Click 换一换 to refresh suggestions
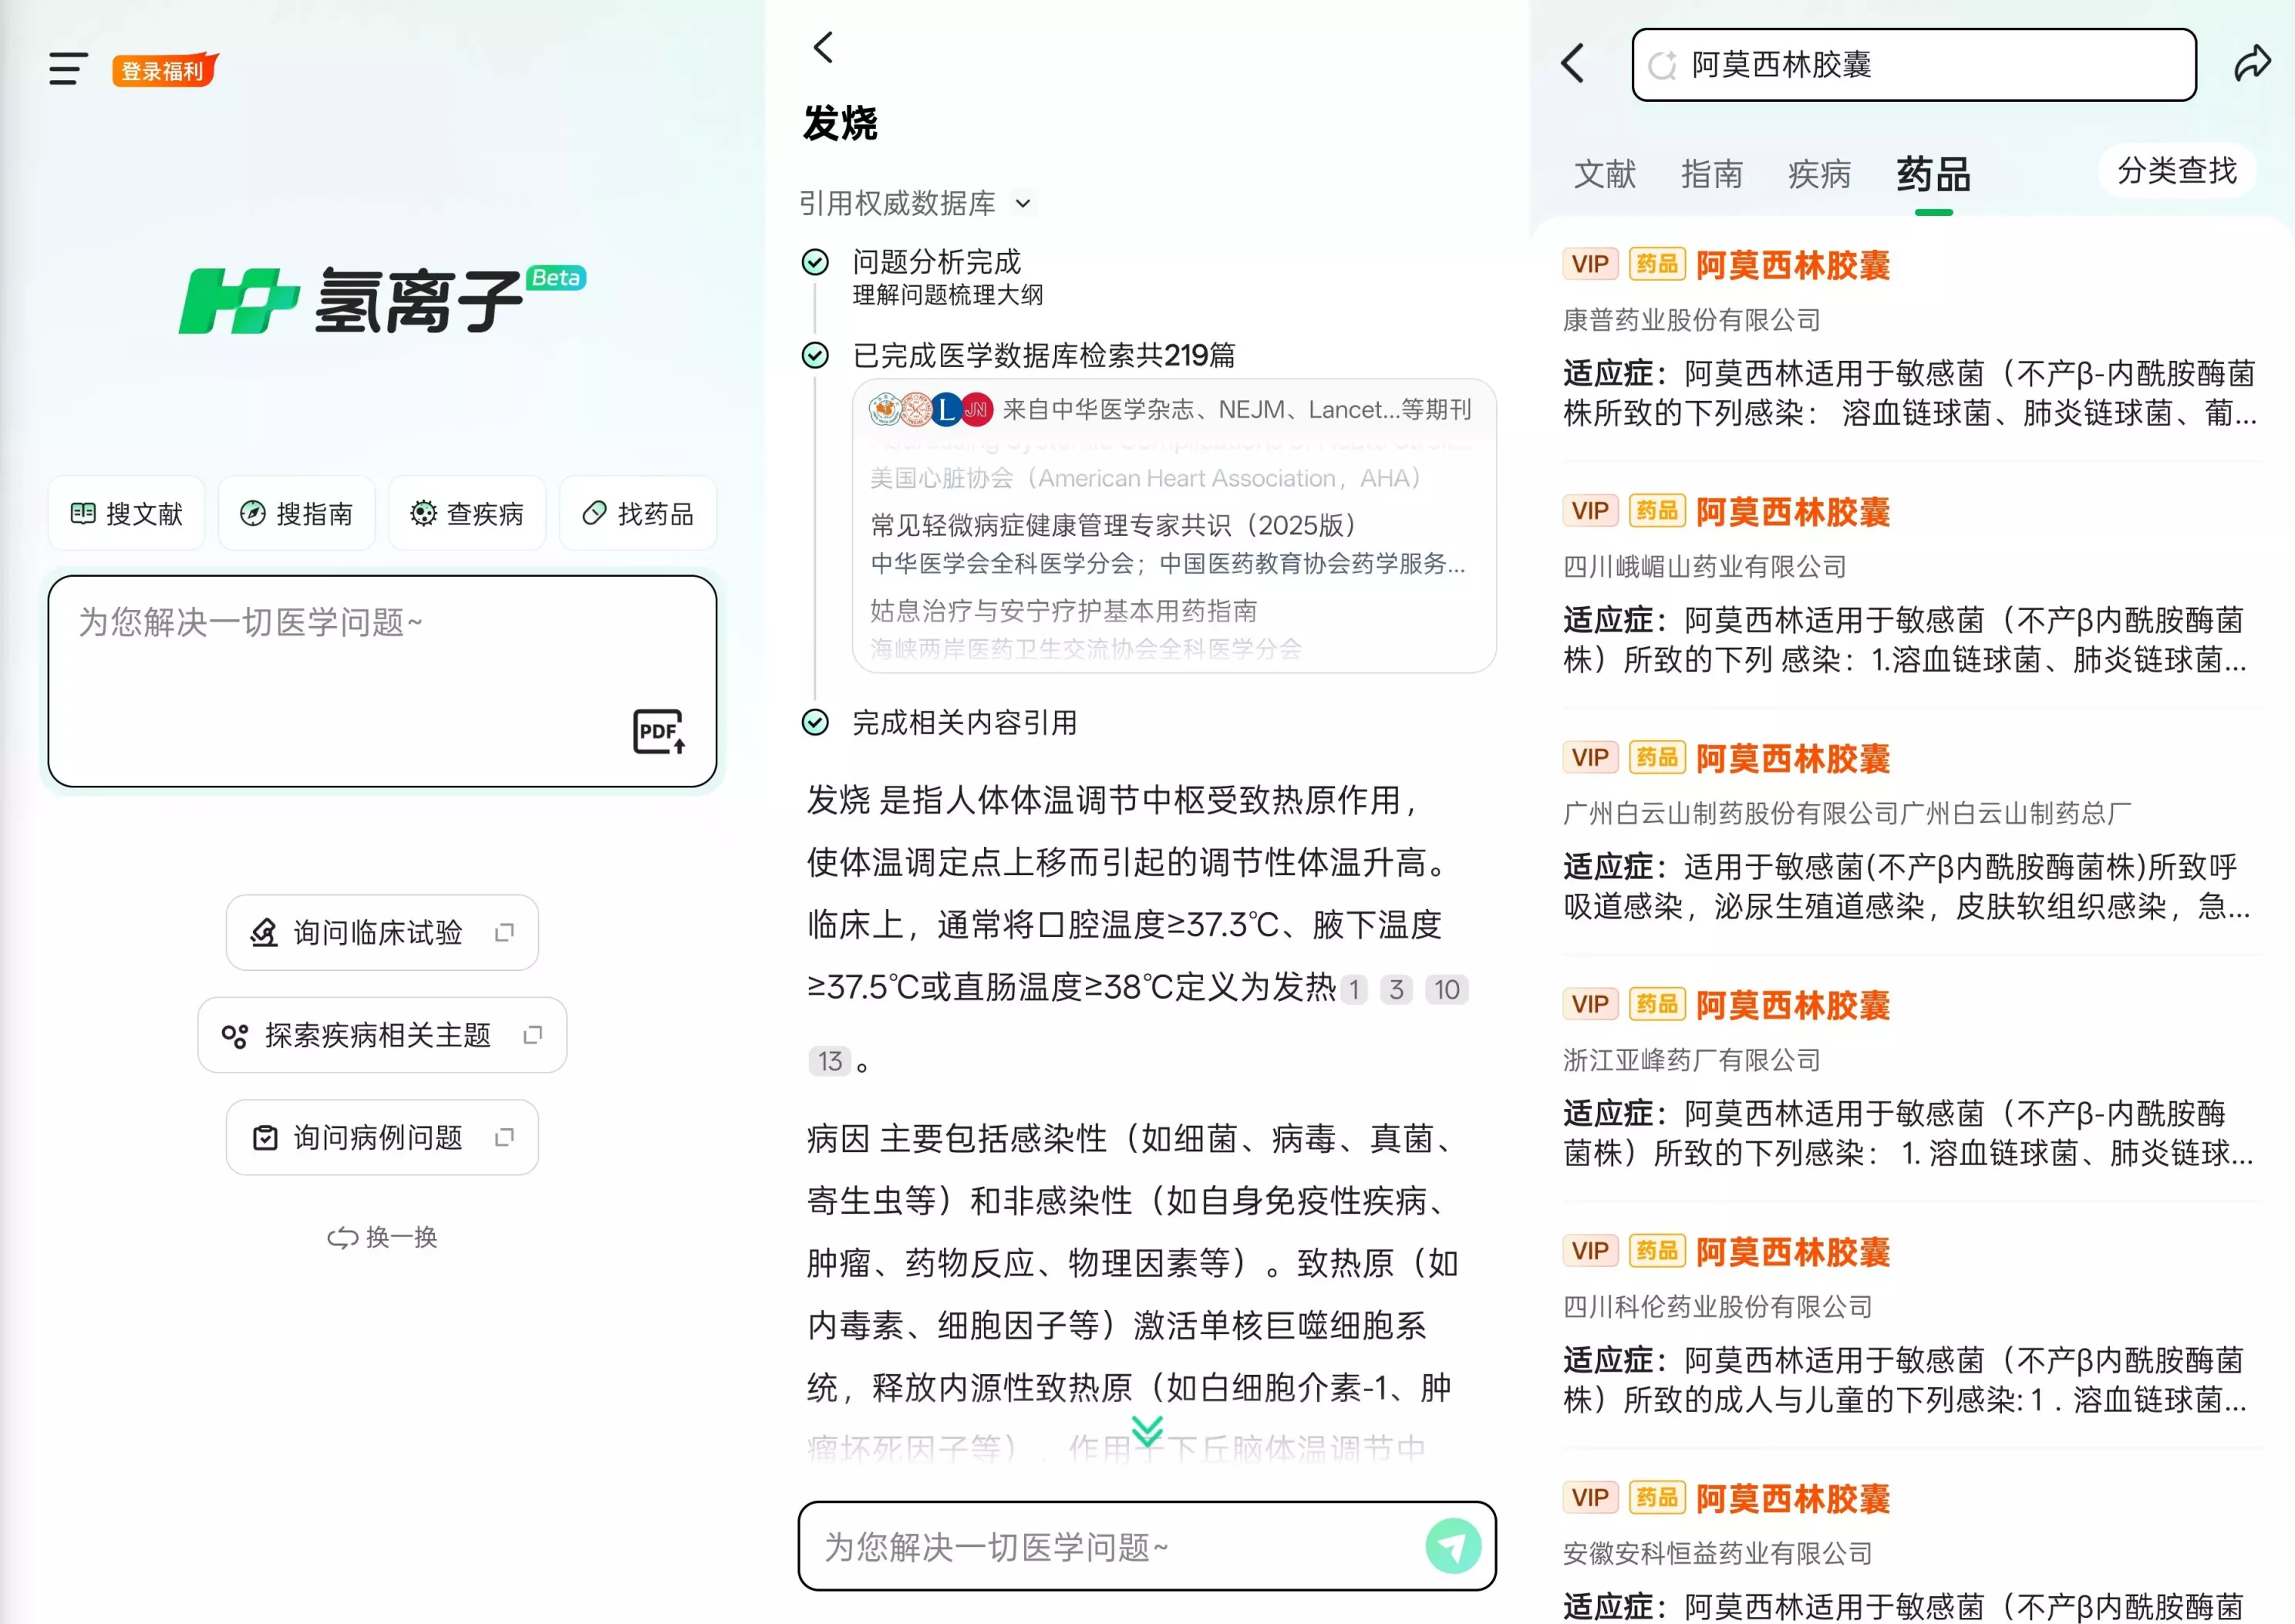The height and width of the screenshot is (1624, 2295). tap(382, 1237)
